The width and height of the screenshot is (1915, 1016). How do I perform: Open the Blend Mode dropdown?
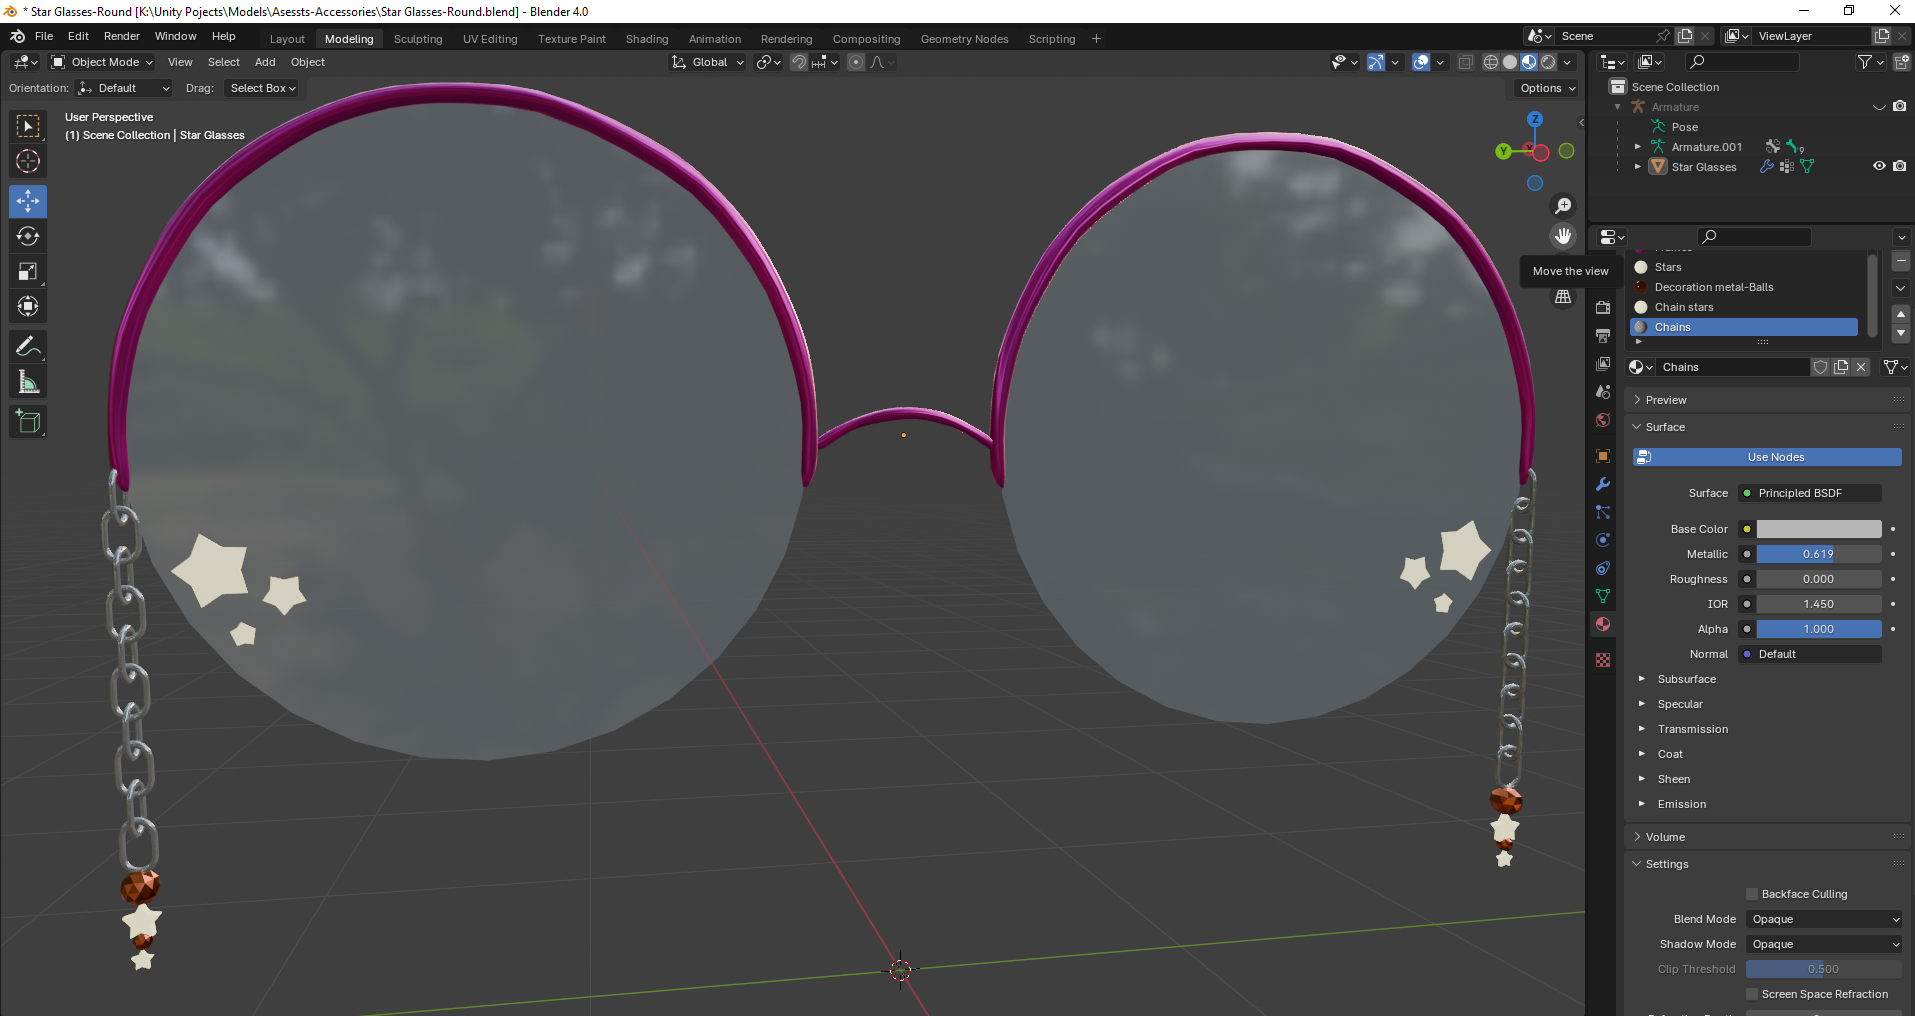click(x=1822, y=918)
